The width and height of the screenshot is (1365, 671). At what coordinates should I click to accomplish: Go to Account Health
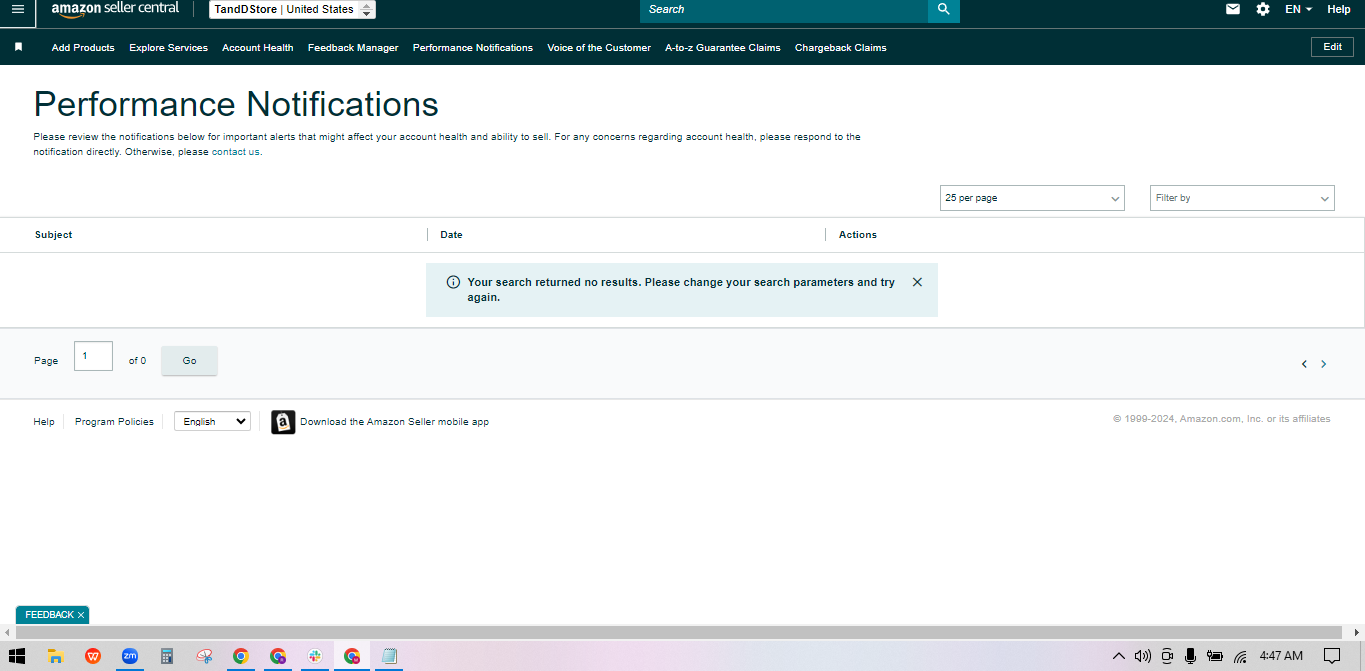click(x=258, y=48)
